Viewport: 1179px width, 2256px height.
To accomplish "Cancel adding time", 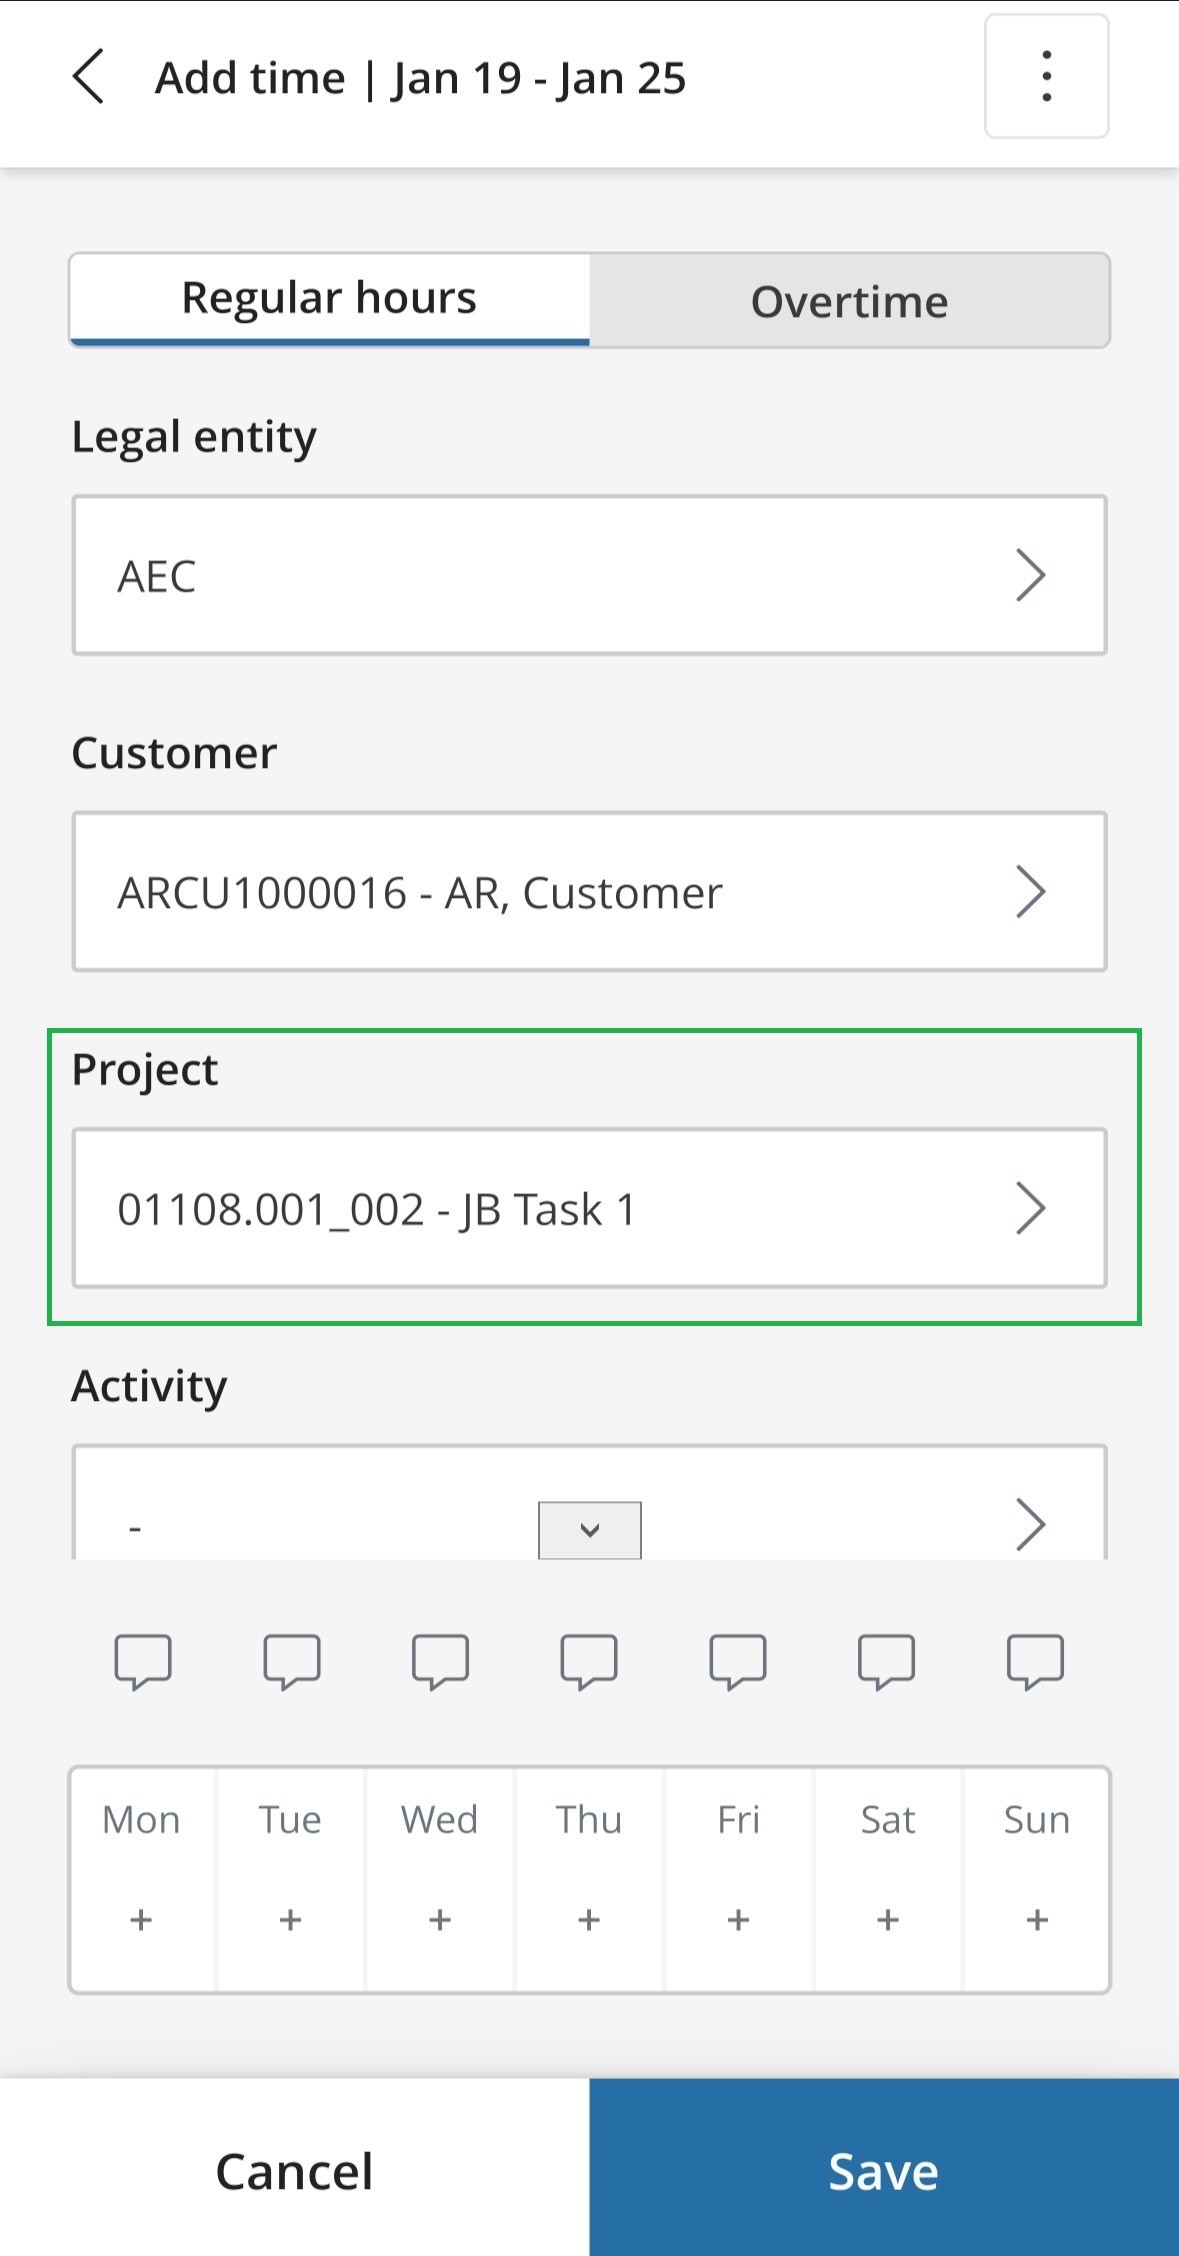I will point(294,2170).
